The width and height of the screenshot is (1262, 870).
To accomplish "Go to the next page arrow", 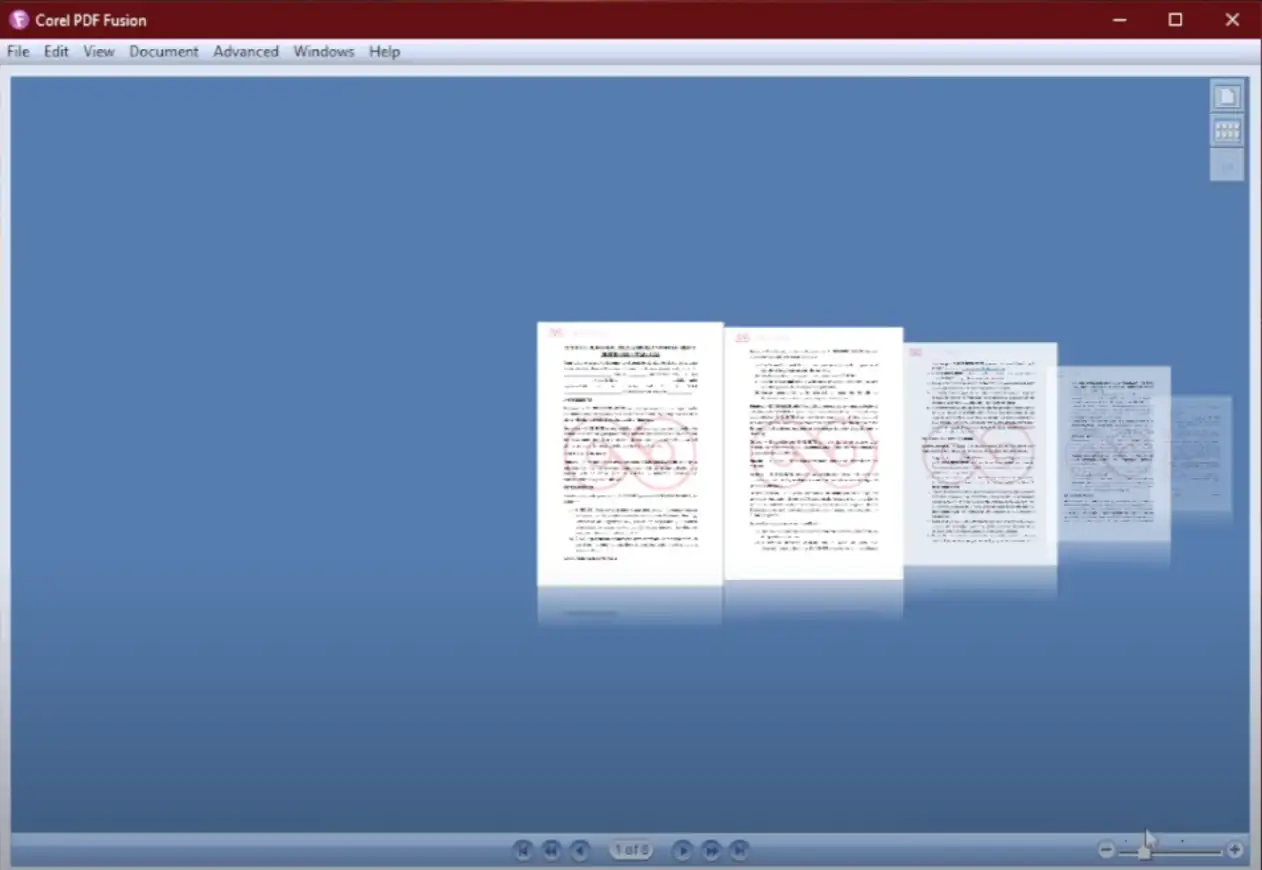I will (x=682, y=850).
